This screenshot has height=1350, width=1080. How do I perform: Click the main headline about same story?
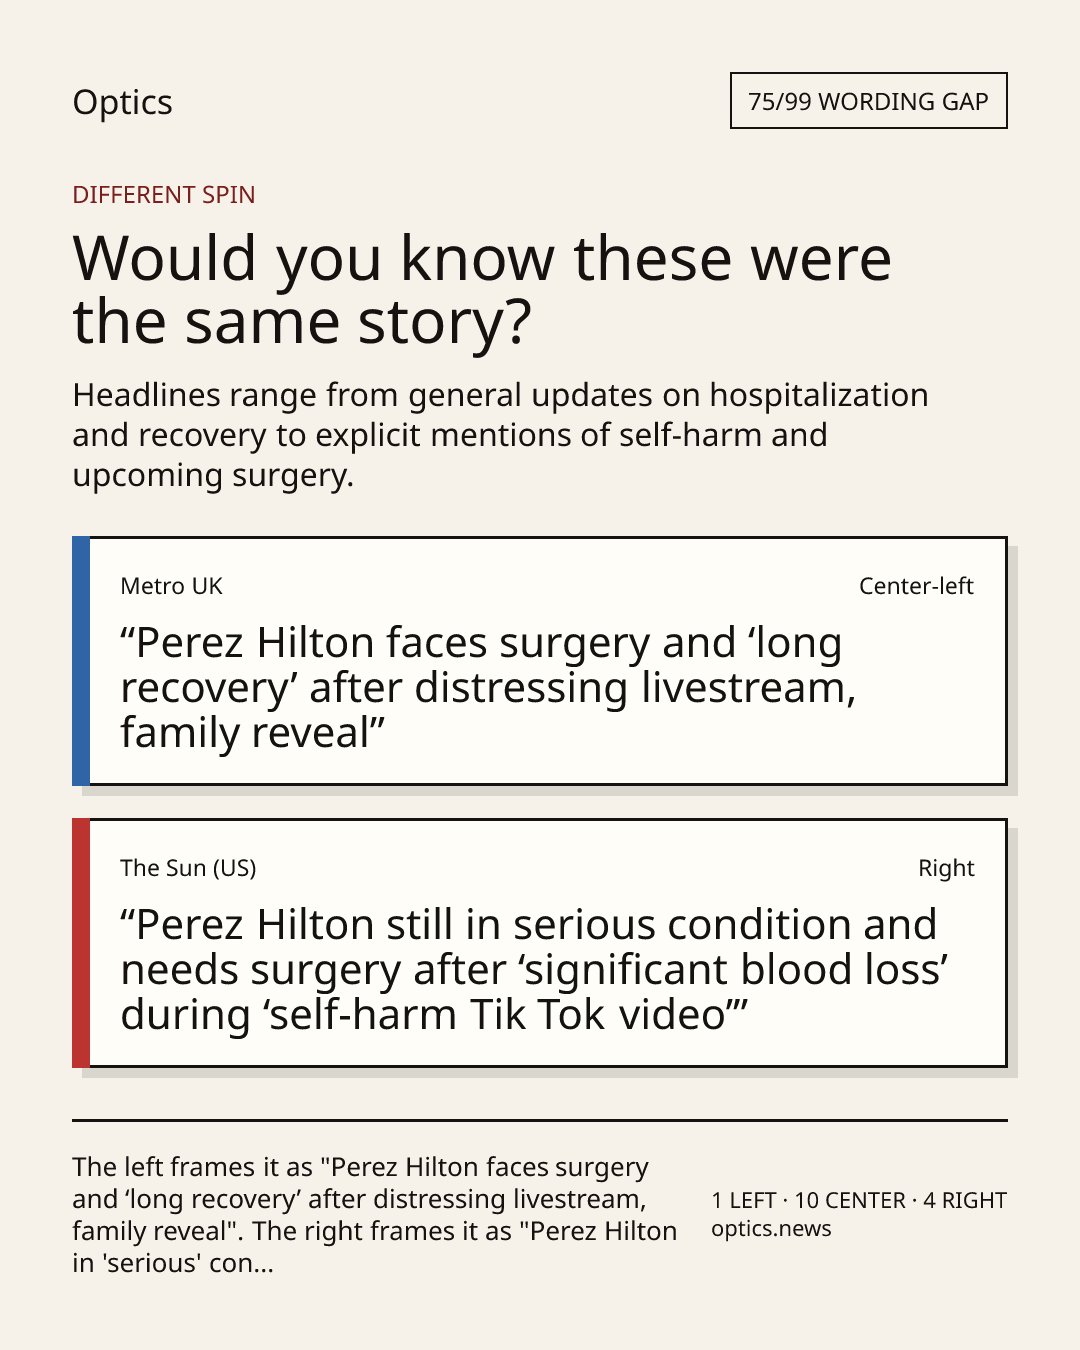tap(482, 289)
